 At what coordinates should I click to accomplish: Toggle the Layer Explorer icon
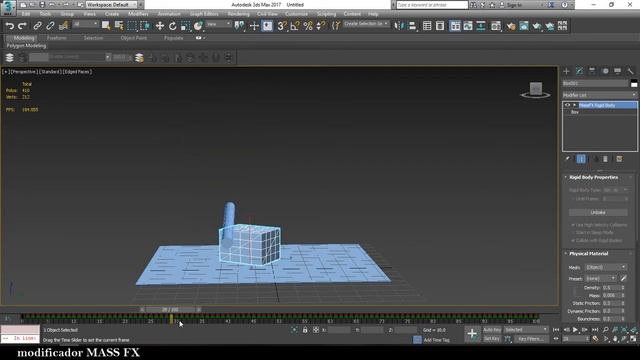coord(440,26)
